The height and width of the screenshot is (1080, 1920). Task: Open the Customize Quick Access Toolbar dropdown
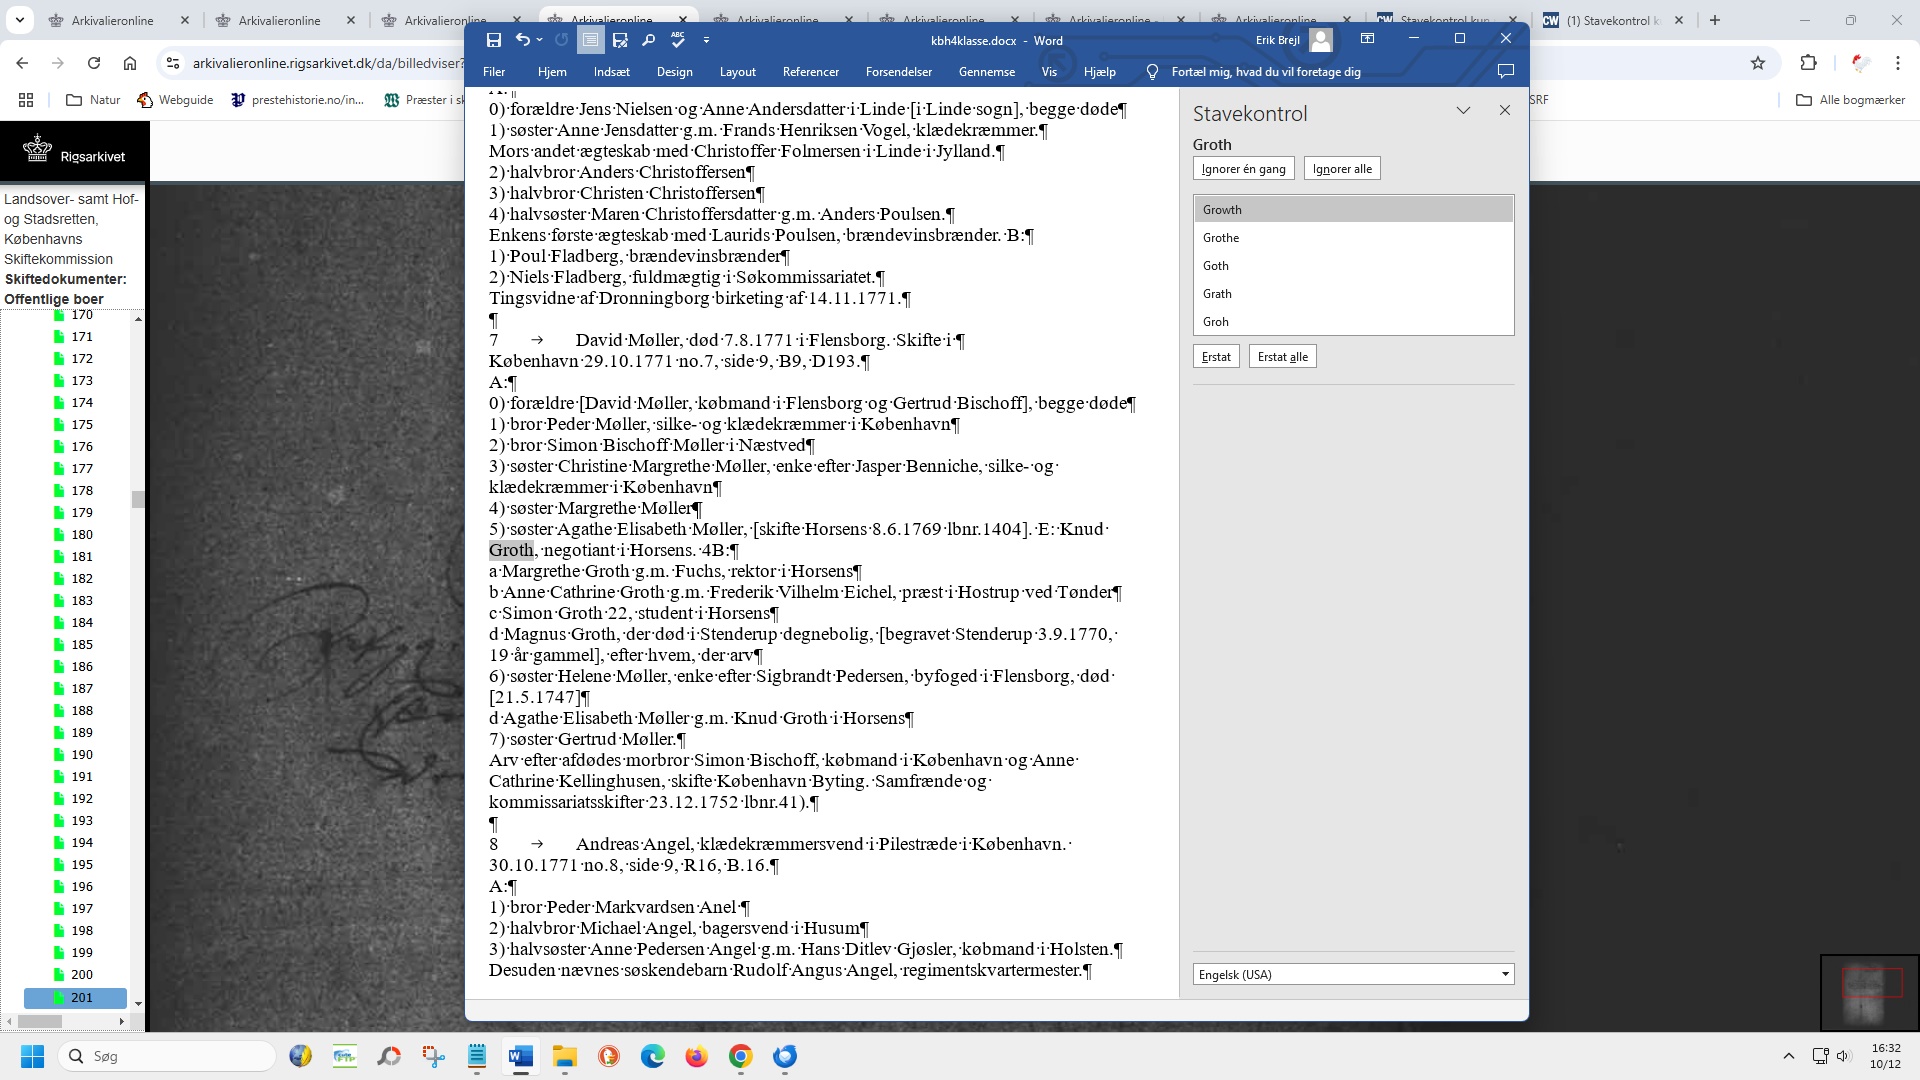tap(706, 40)
